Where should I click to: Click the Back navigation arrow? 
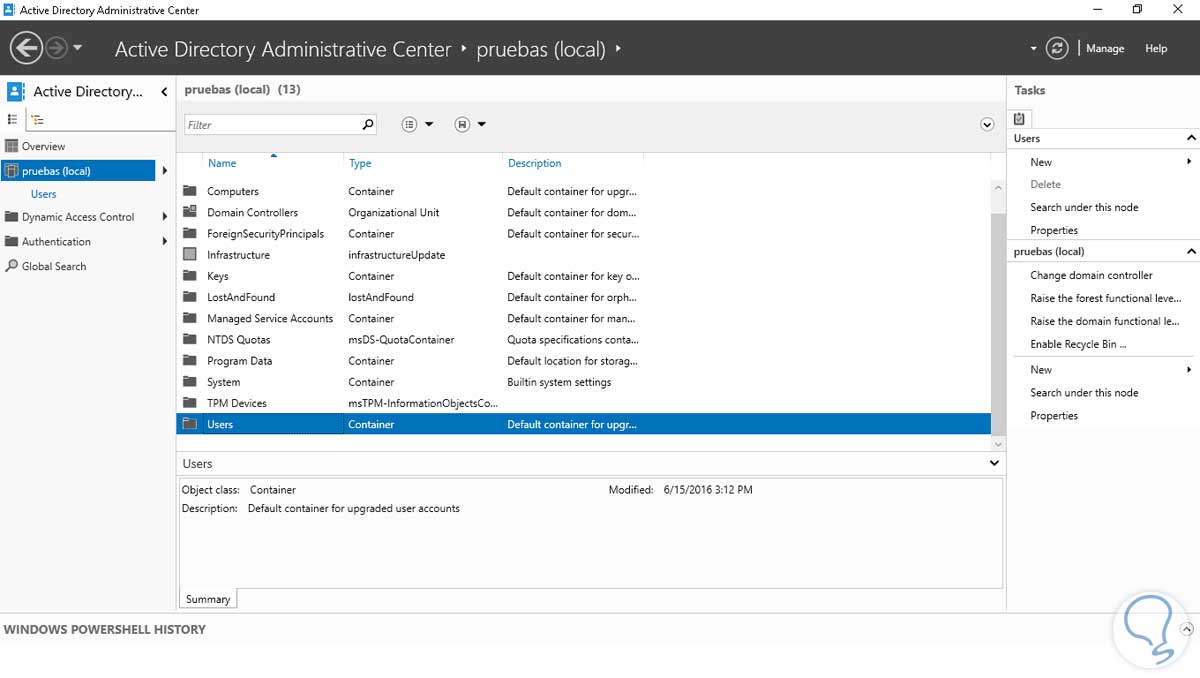[x=26, y=47]
